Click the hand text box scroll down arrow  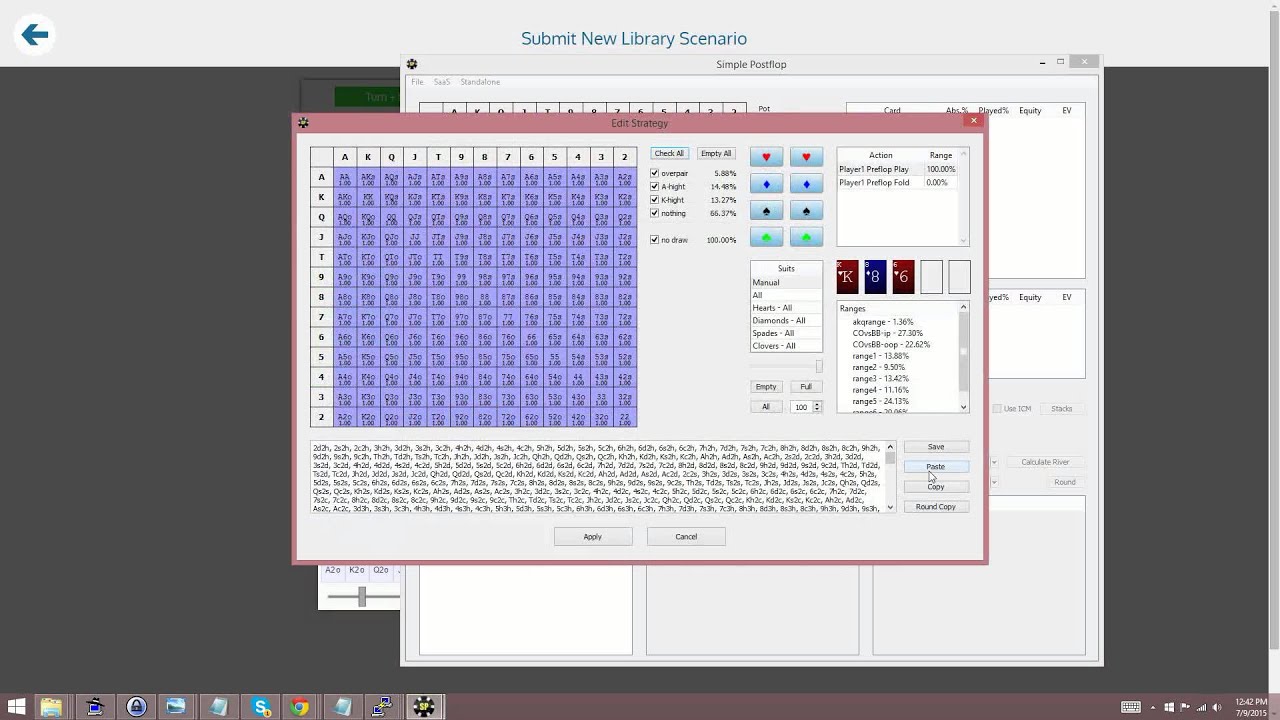point(890,508)
